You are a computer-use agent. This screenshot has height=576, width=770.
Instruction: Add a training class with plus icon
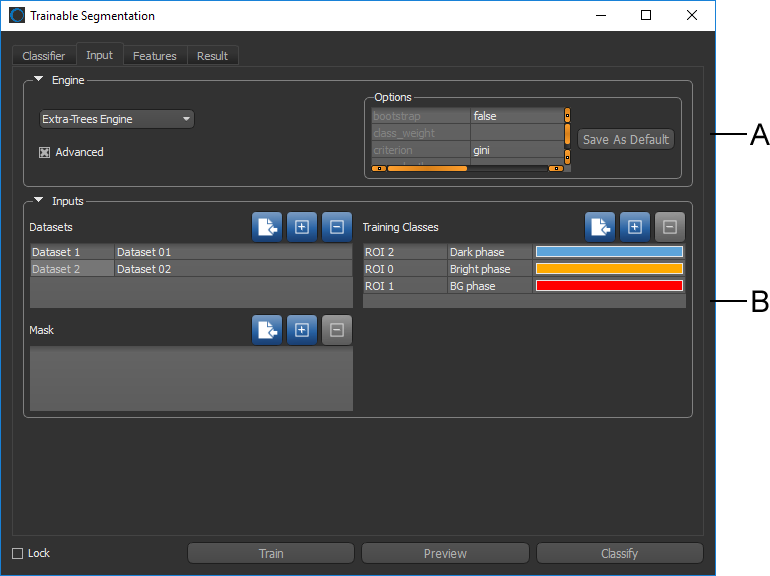[635, 227]
